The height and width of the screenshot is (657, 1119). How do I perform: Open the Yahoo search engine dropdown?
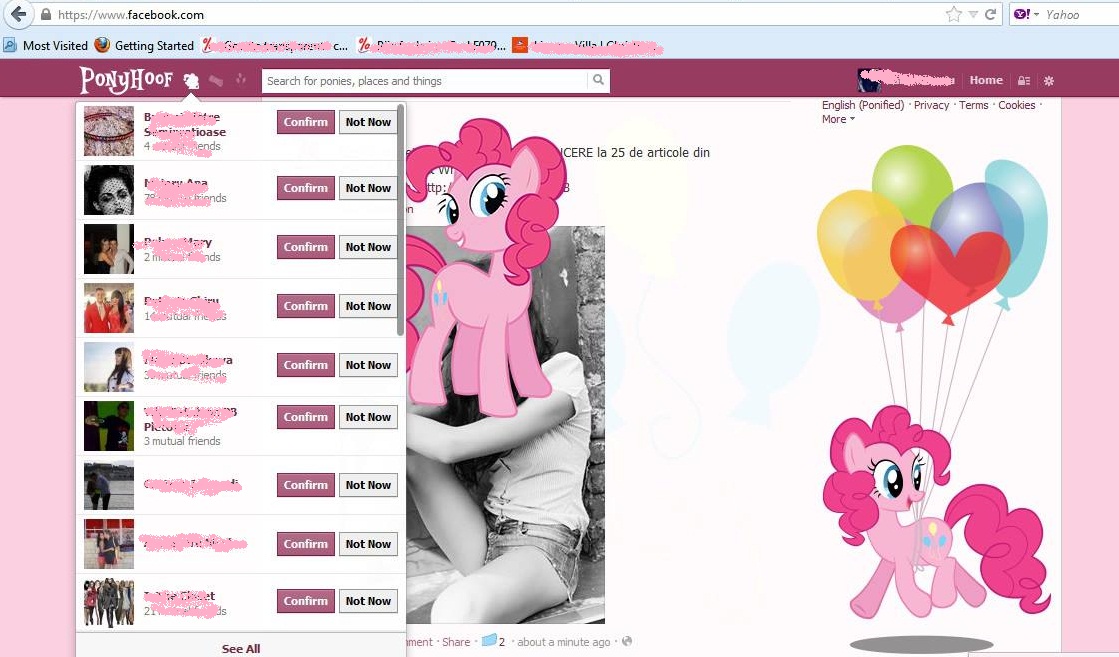(1027, 14)
